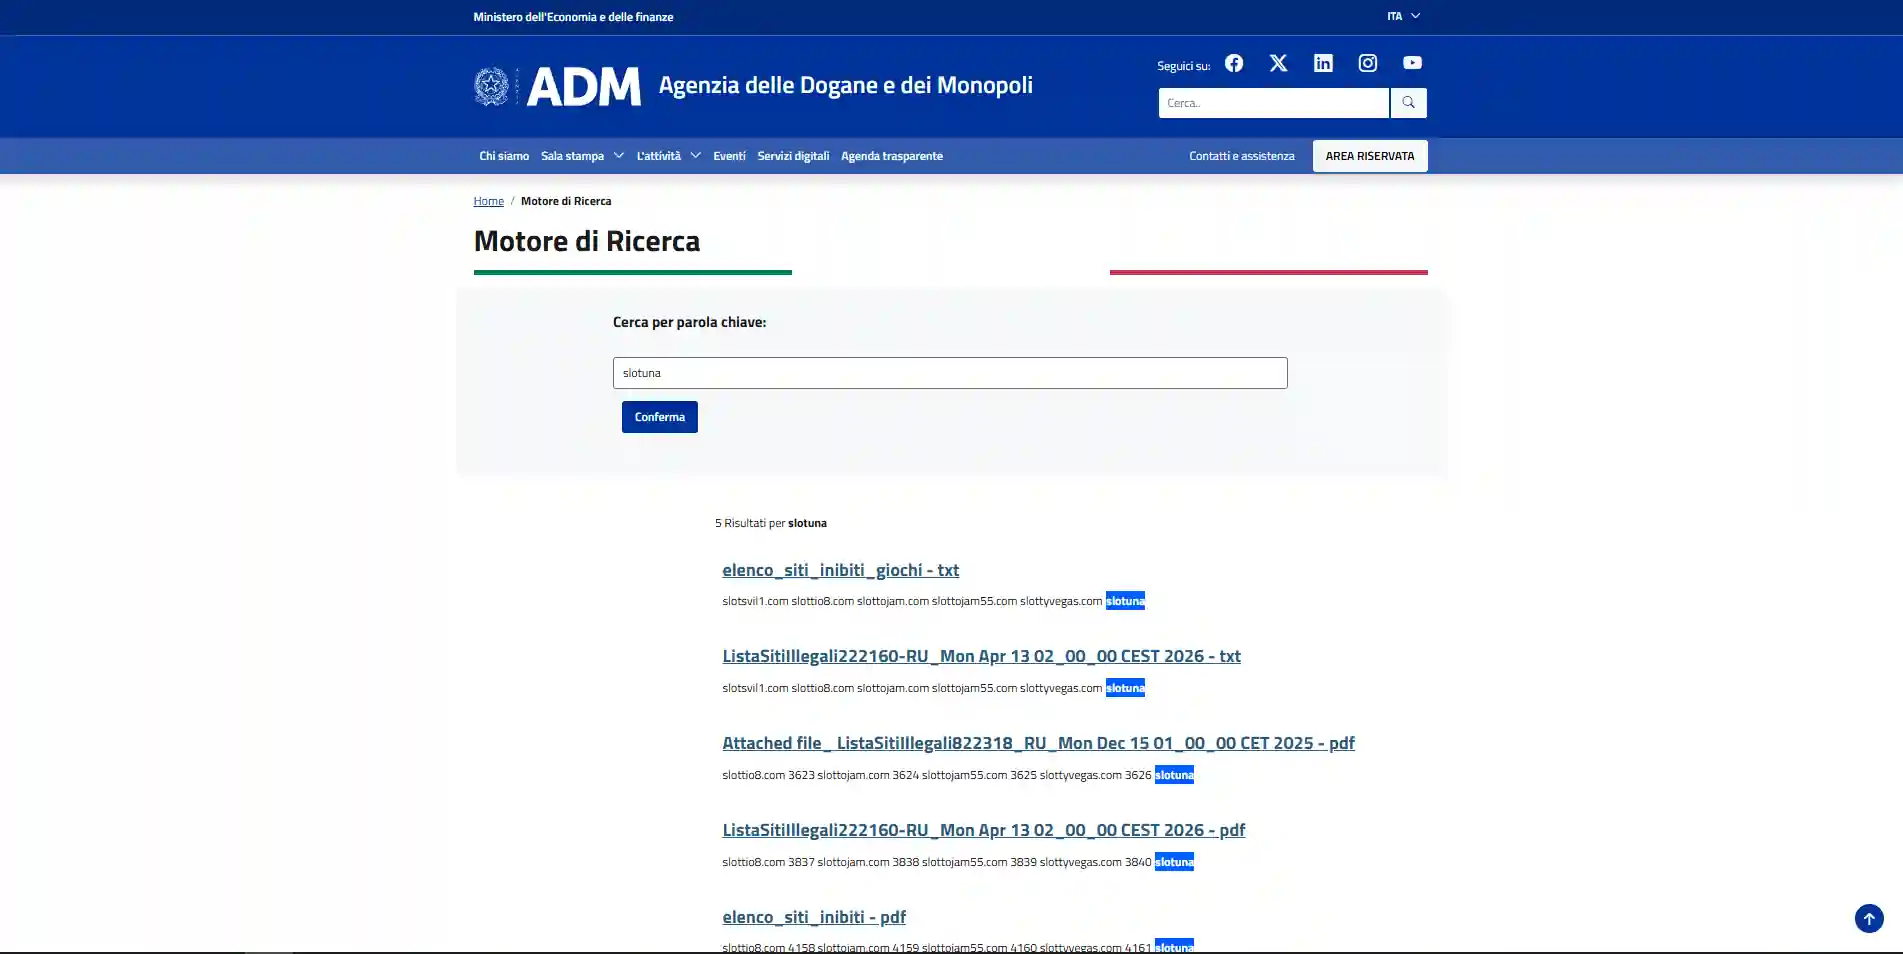Viewport: 1903px width, 954px height.
Task: Click the ADM logo in the header
Action: point(557,87)
